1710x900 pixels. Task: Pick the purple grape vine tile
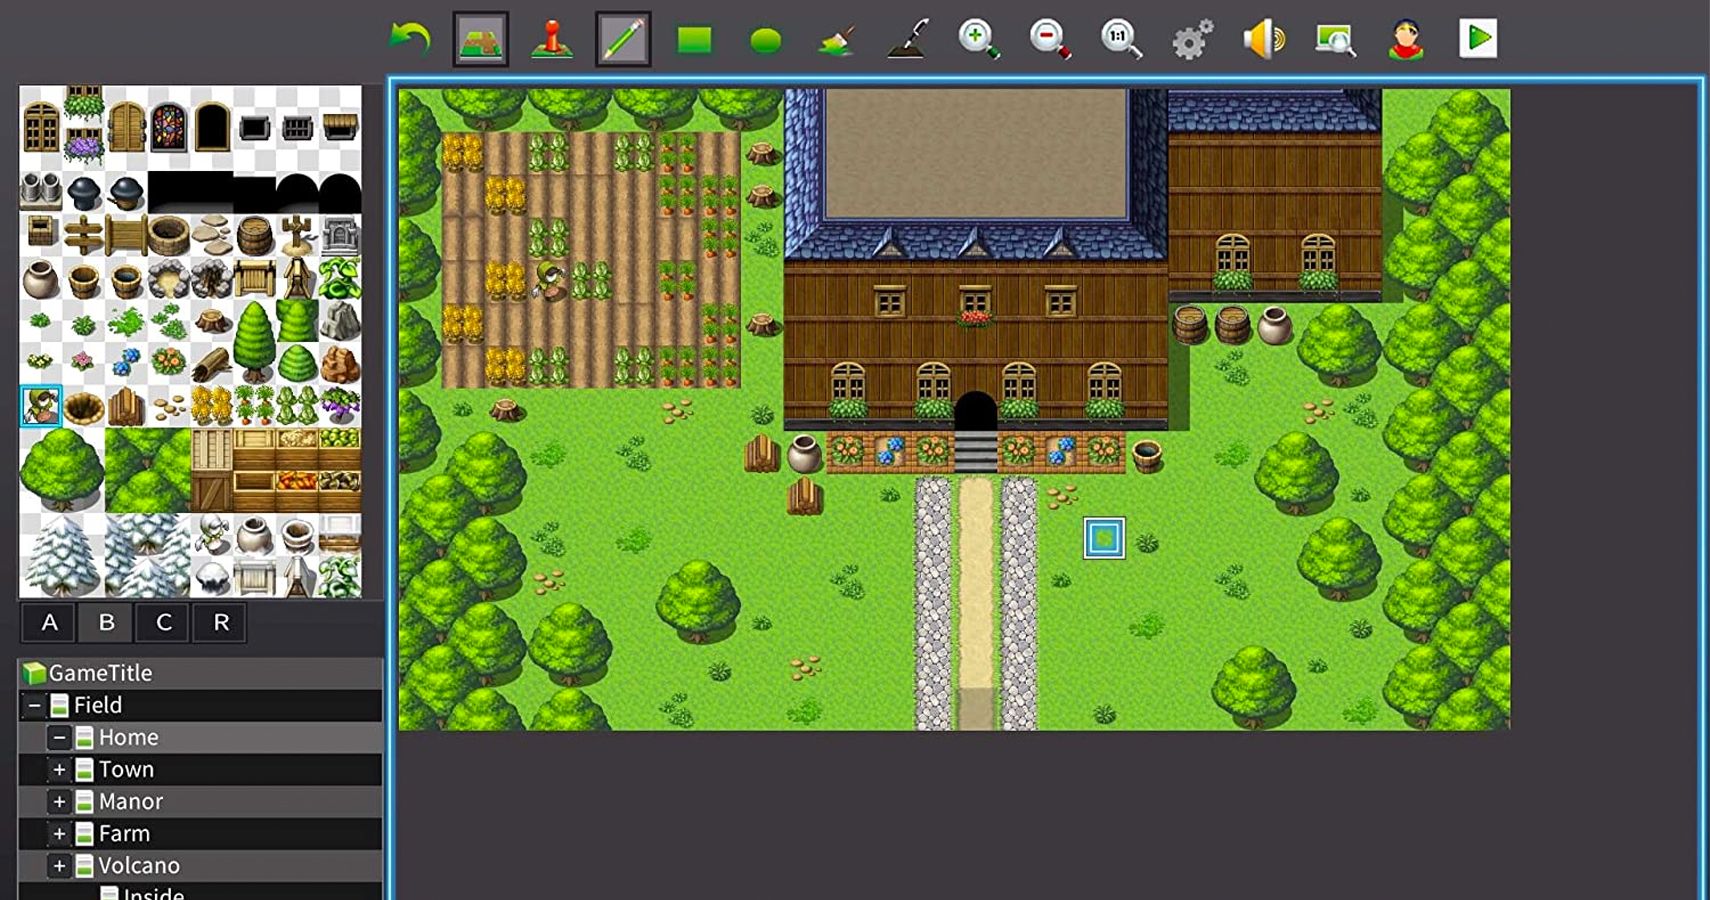coord(340,406)
